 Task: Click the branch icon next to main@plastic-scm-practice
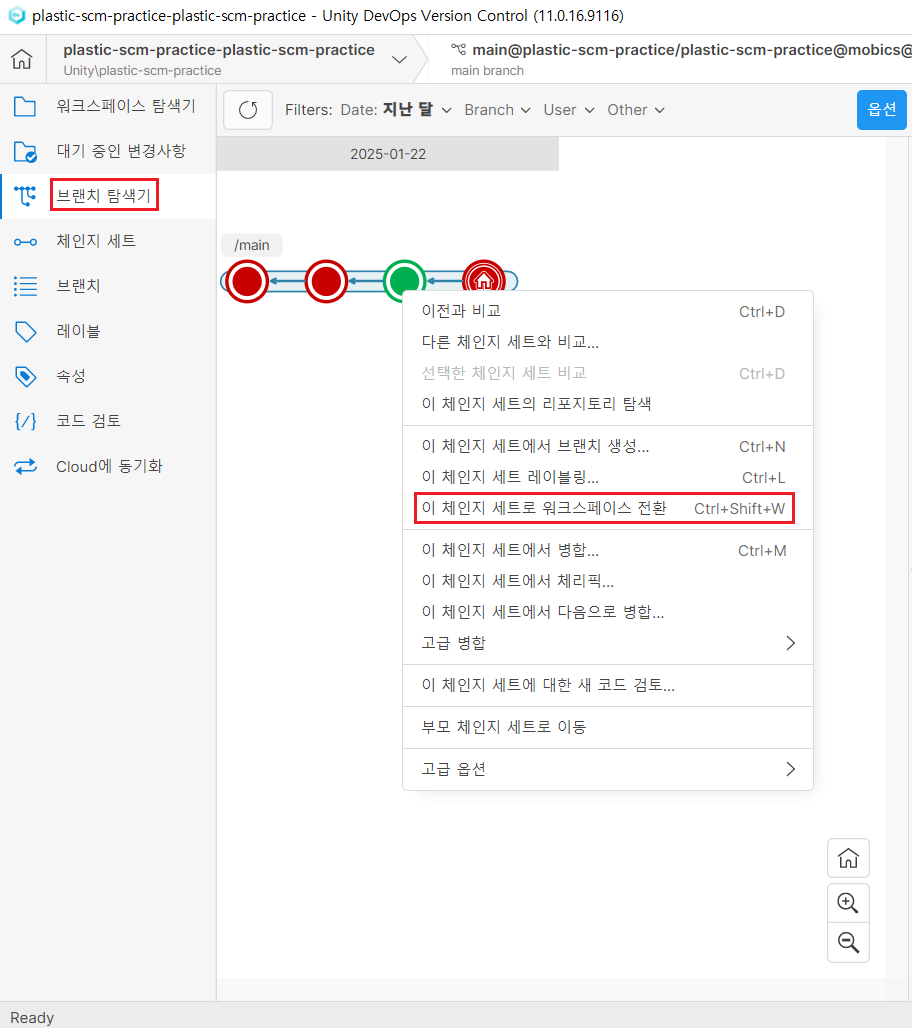(458, 49)
